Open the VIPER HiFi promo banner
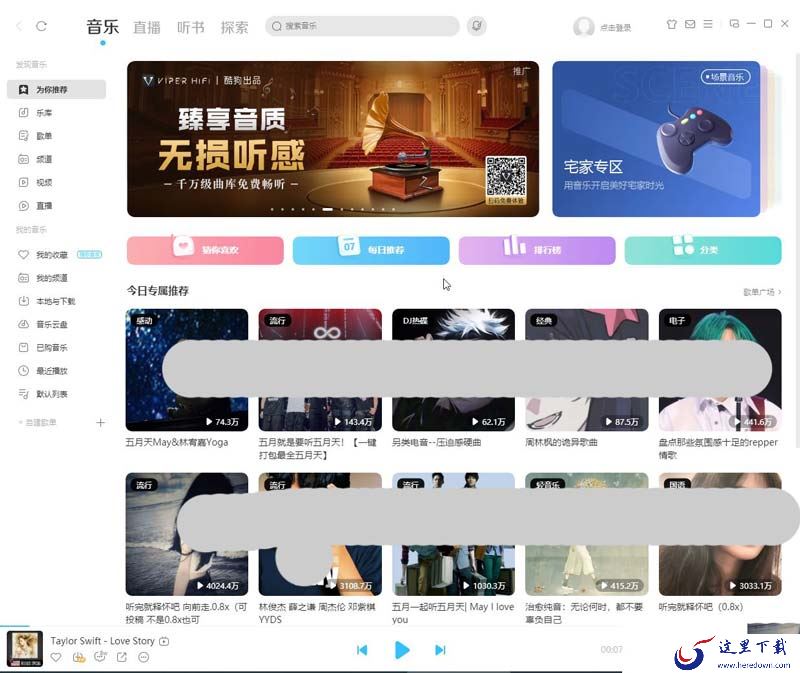 (x=333, y=139)
